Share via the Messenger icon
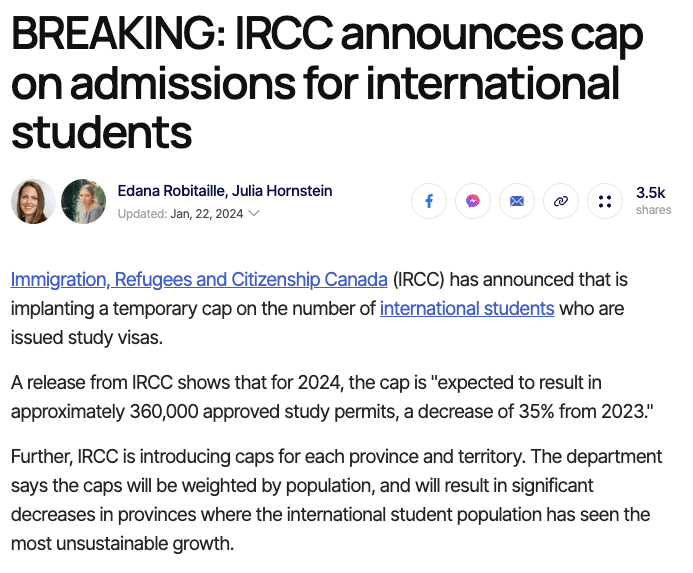The height and width of the screenshot is (573, 693). [472, 201]
